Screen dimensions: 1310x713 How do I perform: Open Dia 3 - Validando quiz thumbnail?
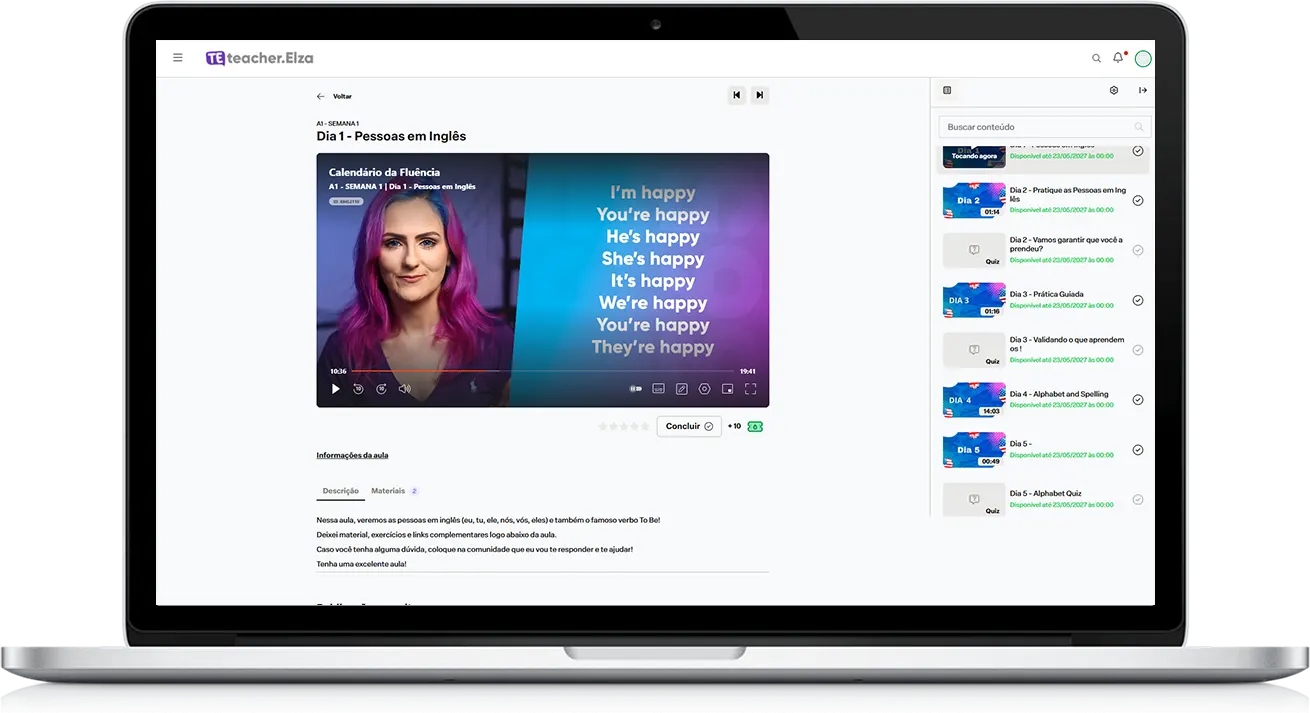[974, 350]
